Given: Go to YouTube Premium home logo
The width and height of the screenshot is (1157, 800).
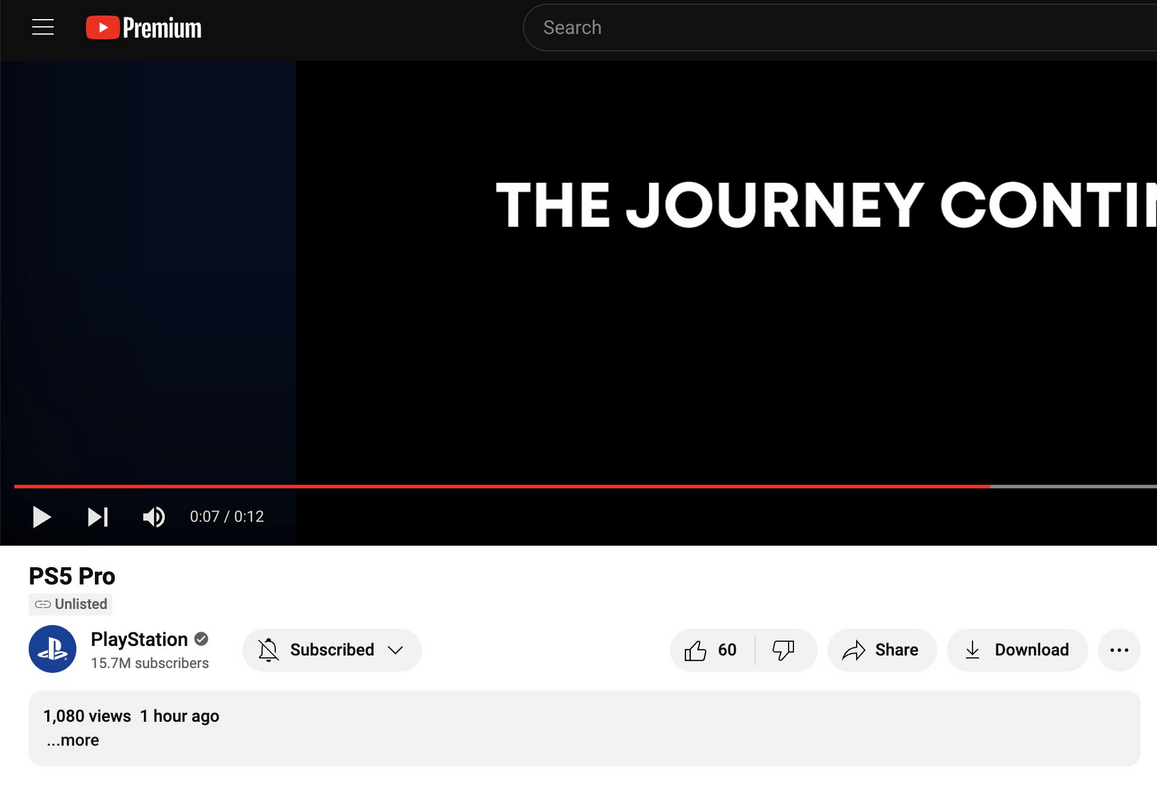Looking at the screenshot, I should (143, 27).
